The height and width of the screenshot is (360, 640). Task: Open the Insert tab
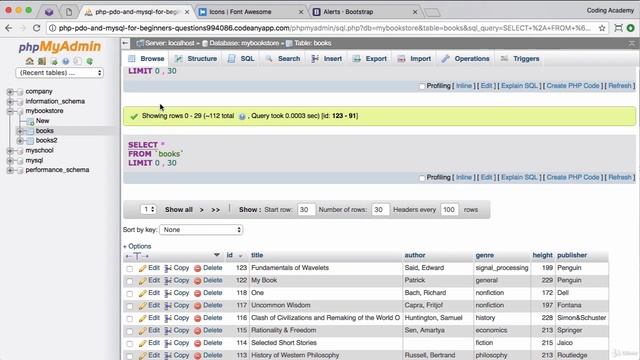pos(327,59)
